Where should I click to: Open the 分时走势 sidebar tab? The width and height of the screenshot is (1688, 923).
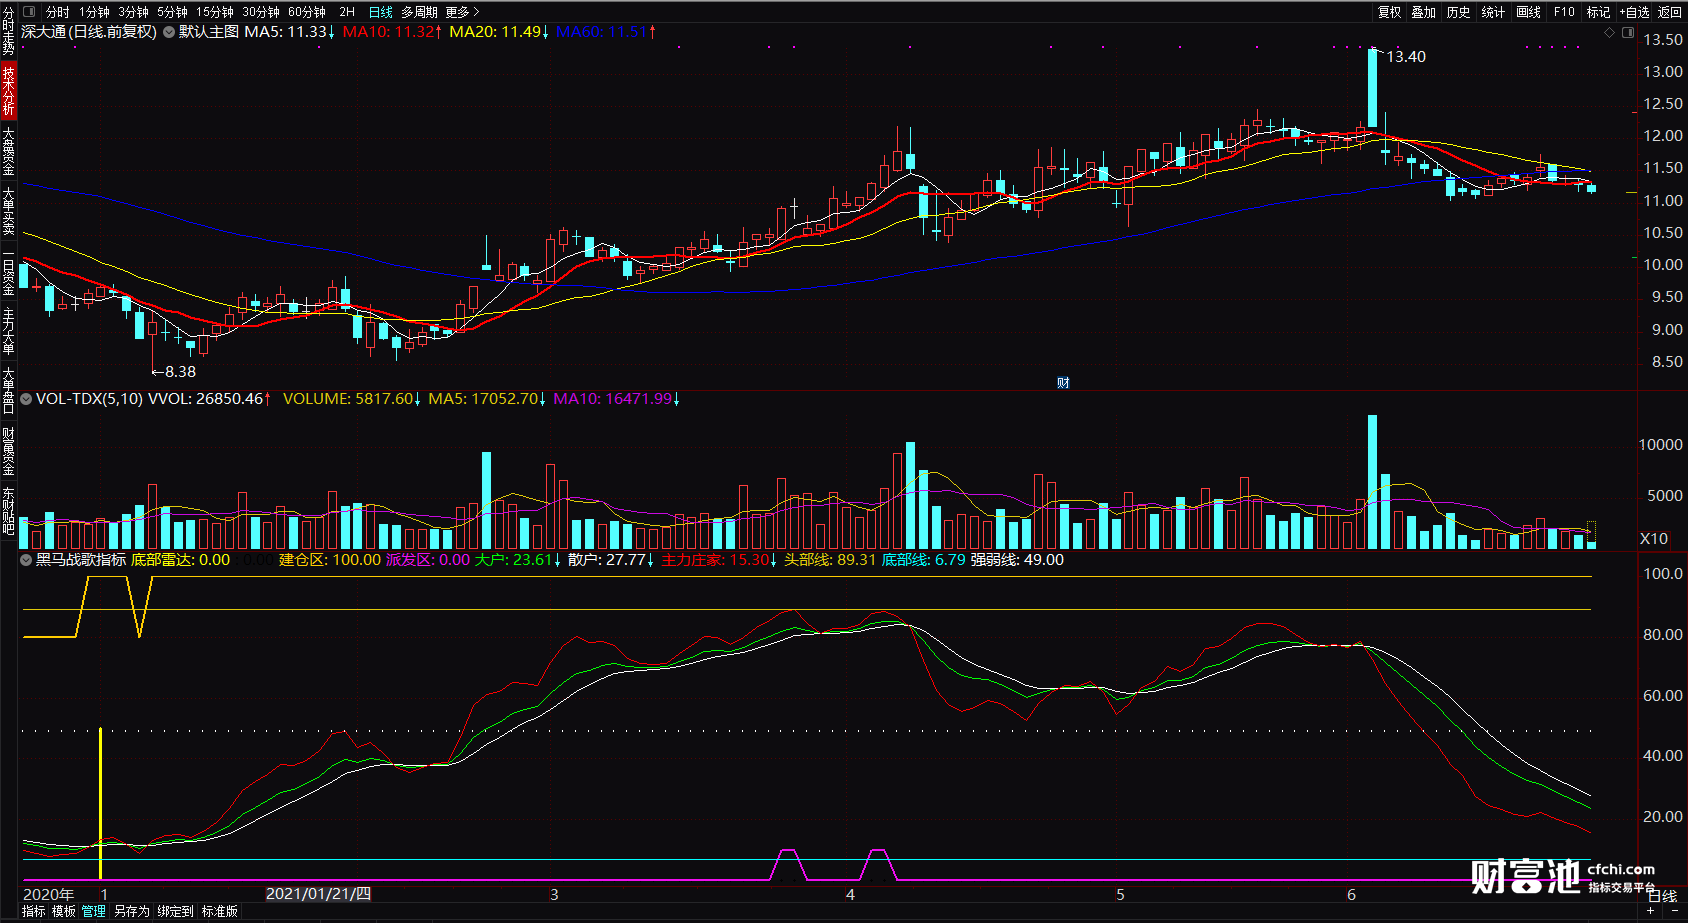8,32
